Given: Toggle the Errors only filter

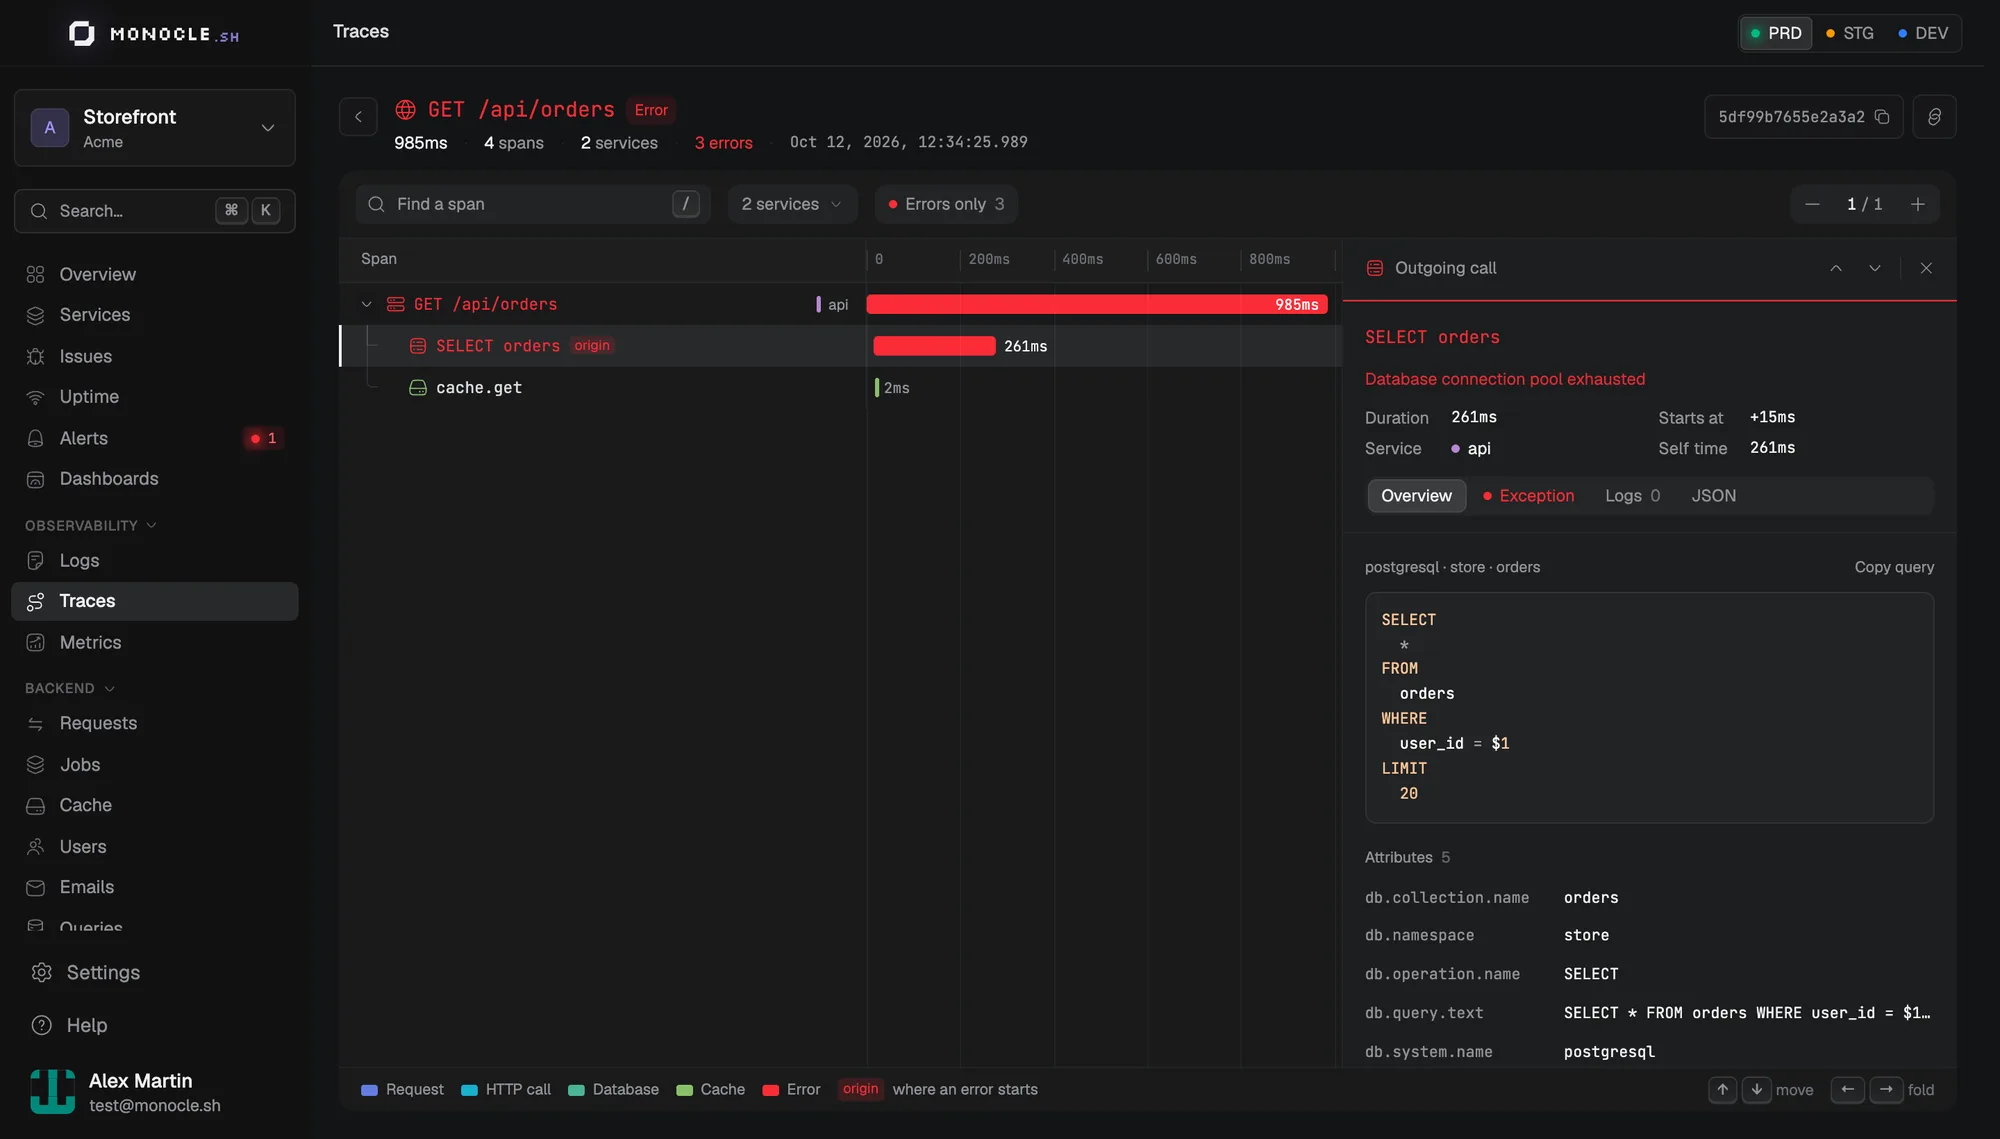Looking at the screenshot, I should pyautogui.click(x=946, y=204).
